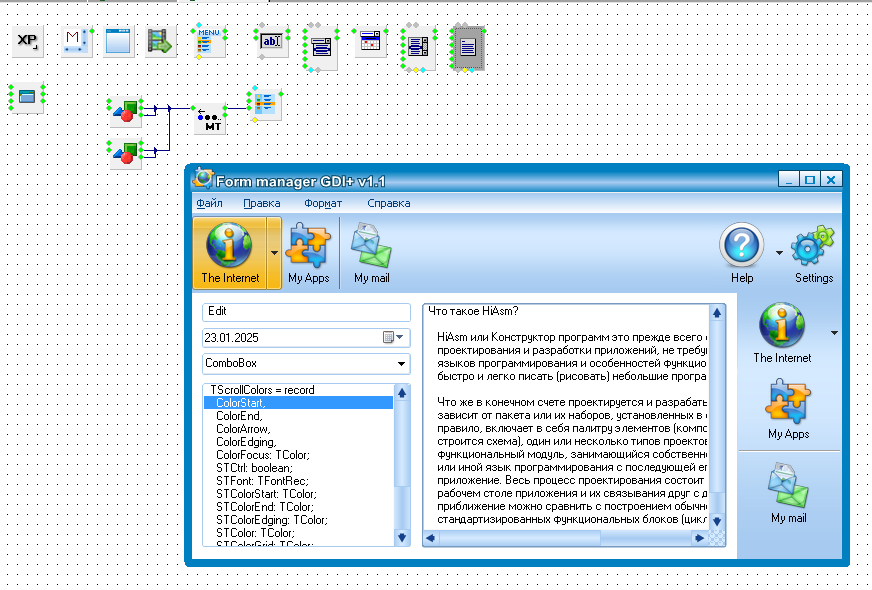Select the combo box component icon

tap(322, 48)
